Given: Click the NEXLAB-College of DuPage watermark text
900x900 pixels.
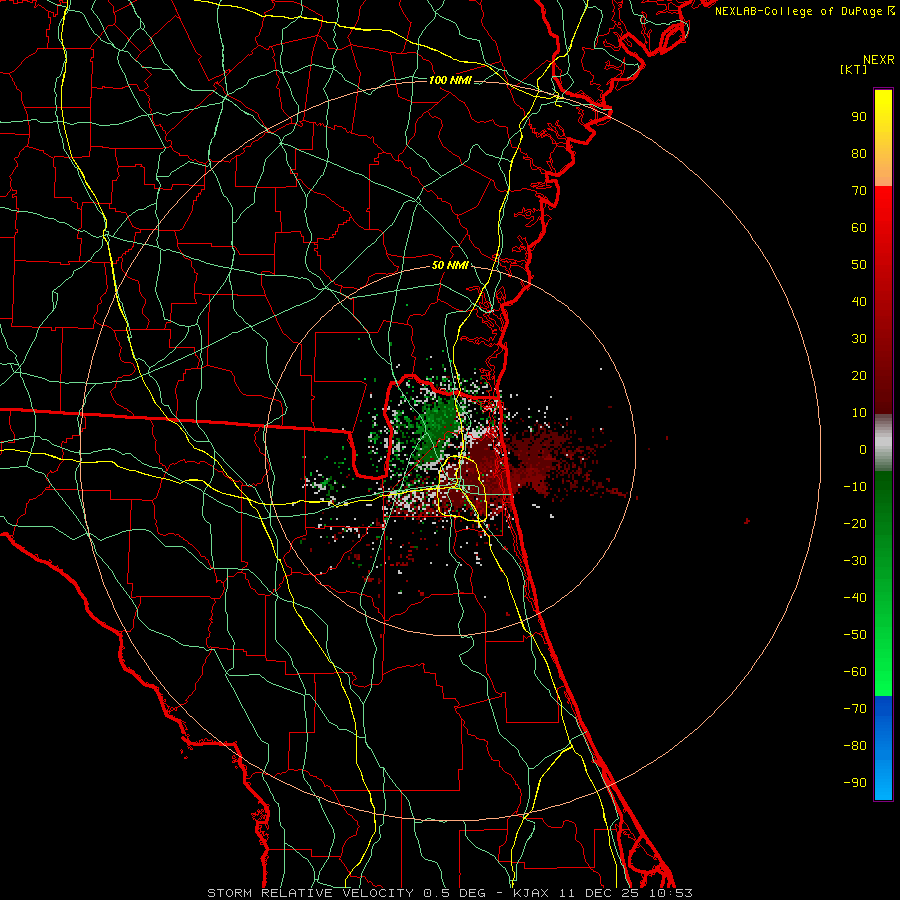Looking at the screenshot, I should [x=804, y=11].
